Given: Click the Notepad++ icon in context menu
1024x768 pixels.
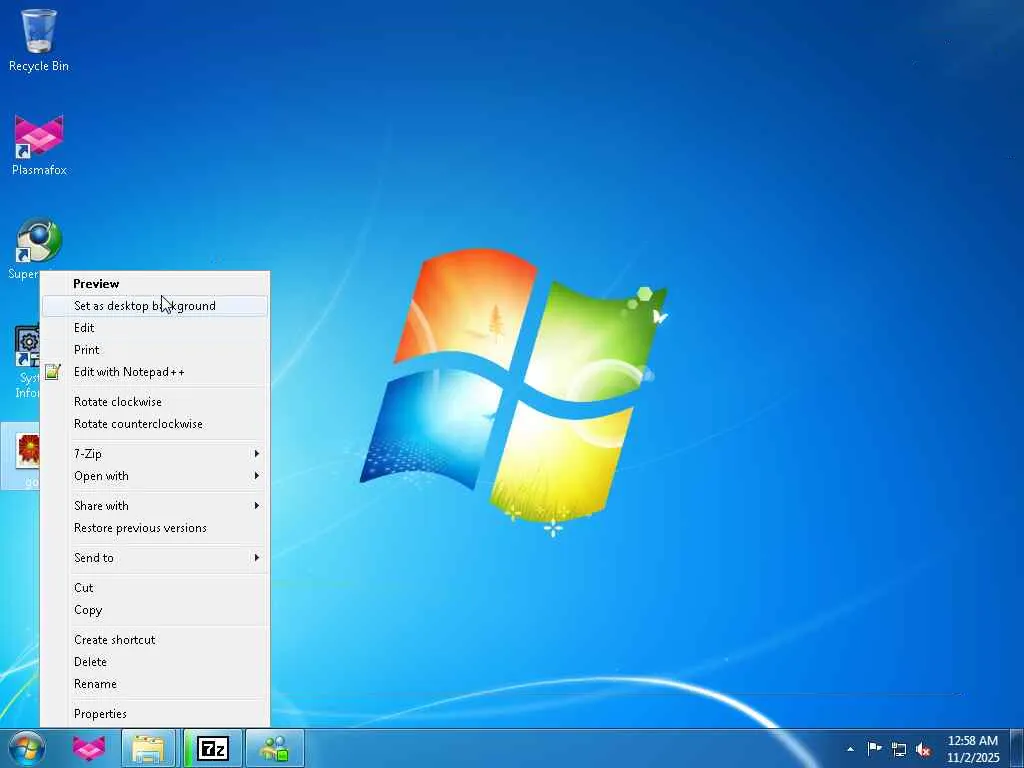Looking at the screenshot, I should (53, 372).
